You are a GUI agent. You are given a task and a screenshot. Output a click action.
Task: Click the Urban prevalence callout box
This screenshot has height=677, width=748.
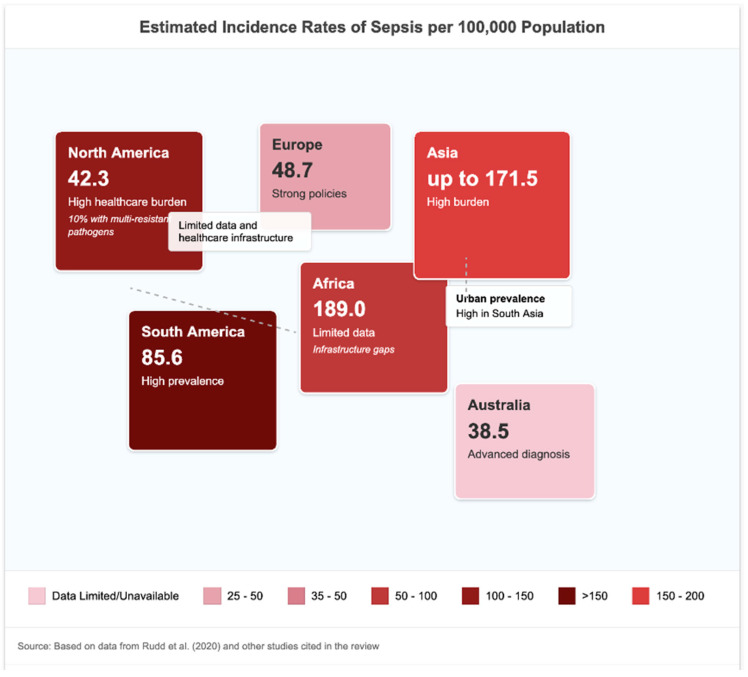click(509, 306)
